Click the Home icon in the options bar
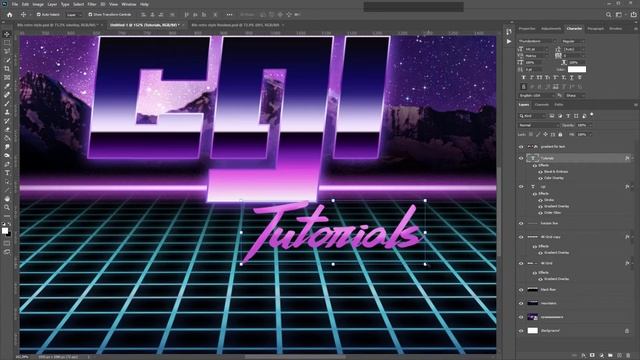Screen dimensions: 640x360 (9, 15)
